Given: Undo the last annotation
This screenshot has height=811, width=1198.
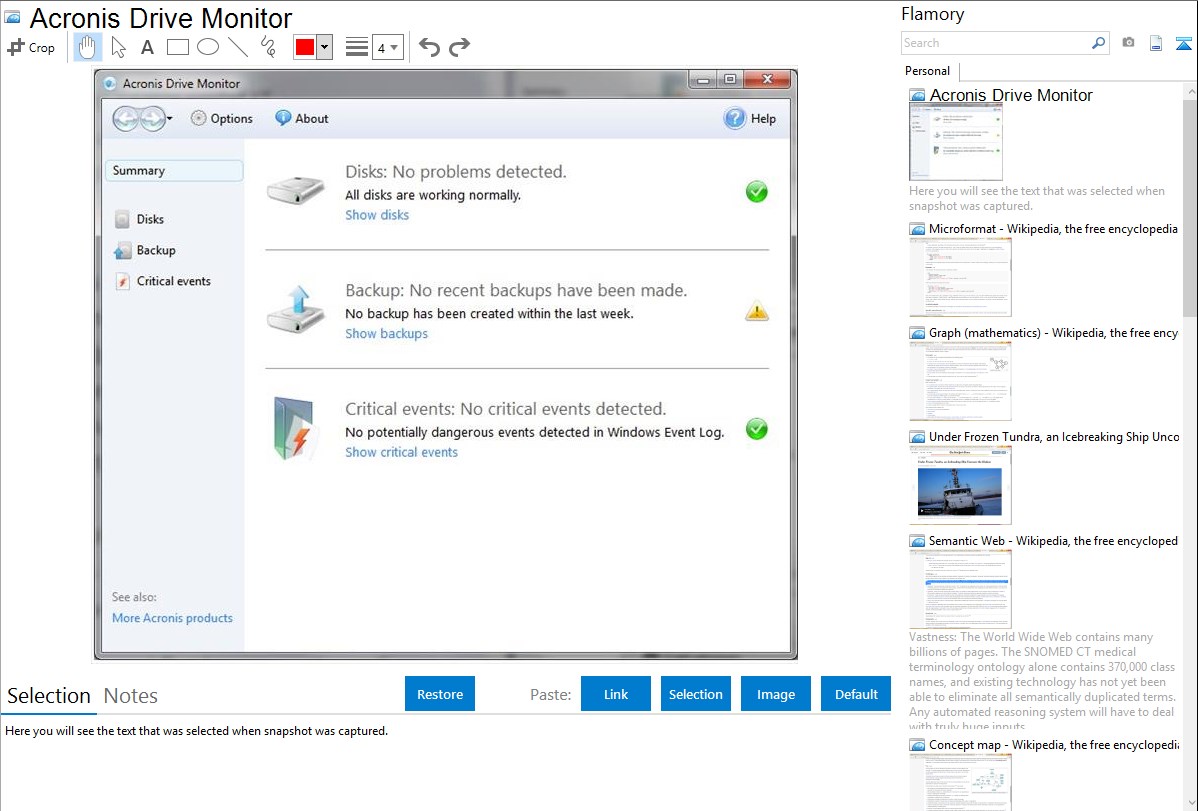Looking at the screenshot, I should pos(429,47).
